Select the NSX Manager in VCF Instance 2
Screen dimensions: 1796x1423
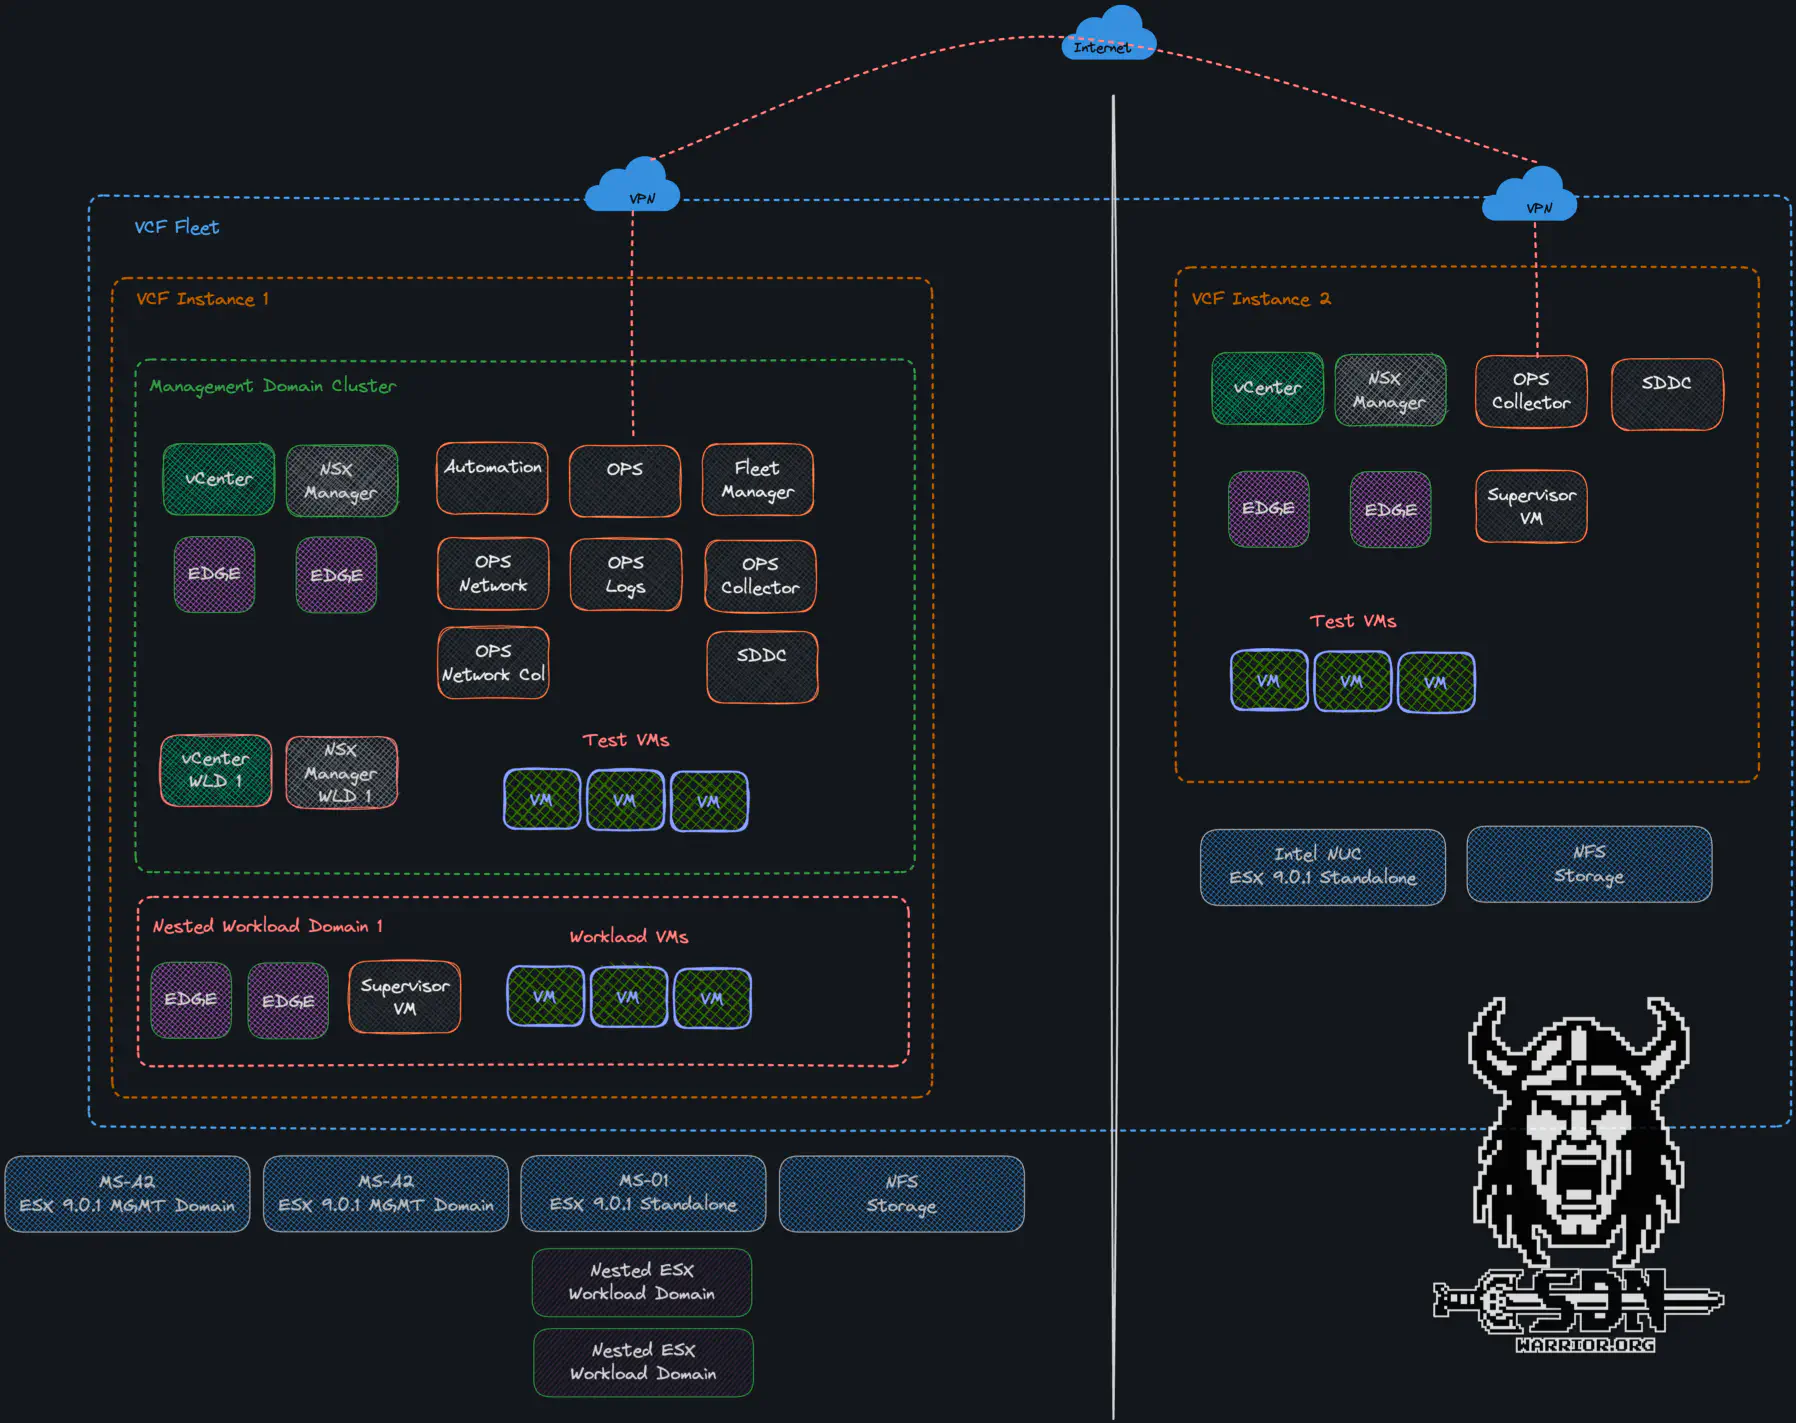[1390, 390]
